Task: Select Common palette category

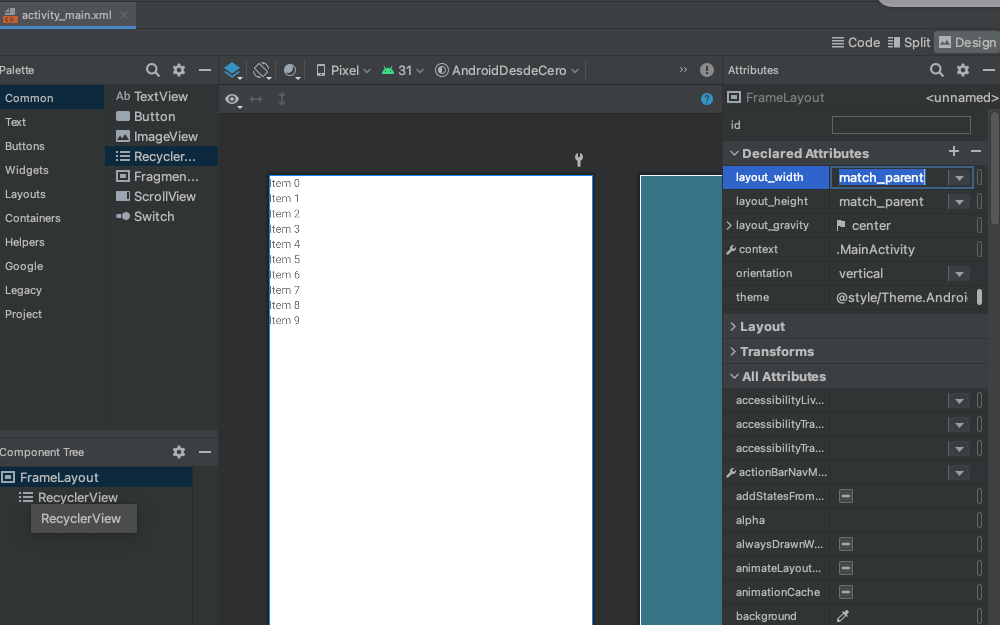Action: pos(52,98)
